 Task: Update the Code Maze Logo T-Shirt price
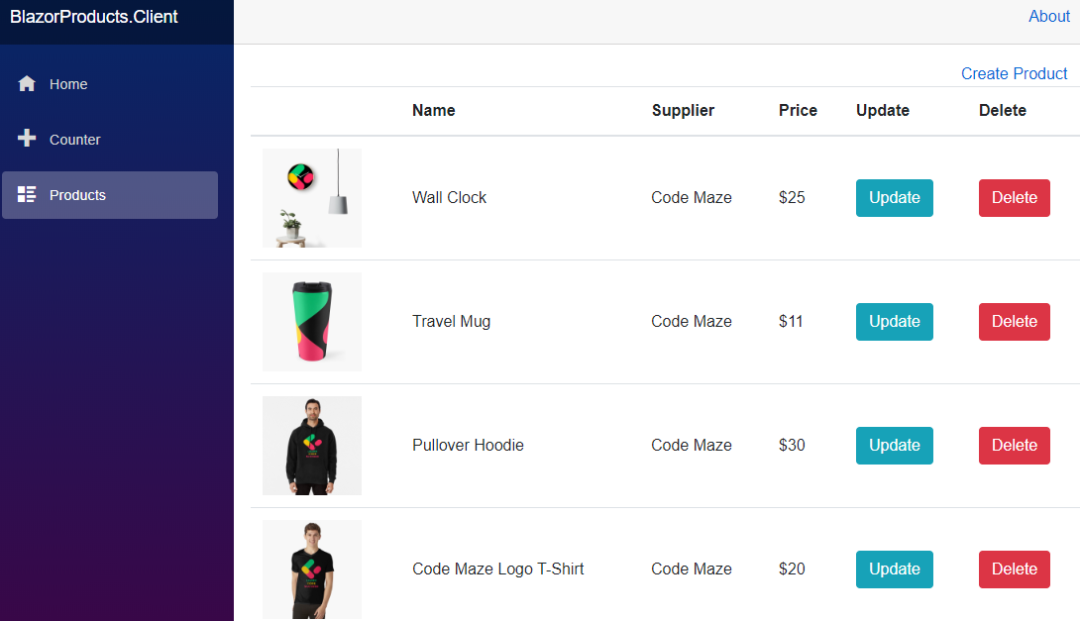pyautogui.click(x=893, y=569)
